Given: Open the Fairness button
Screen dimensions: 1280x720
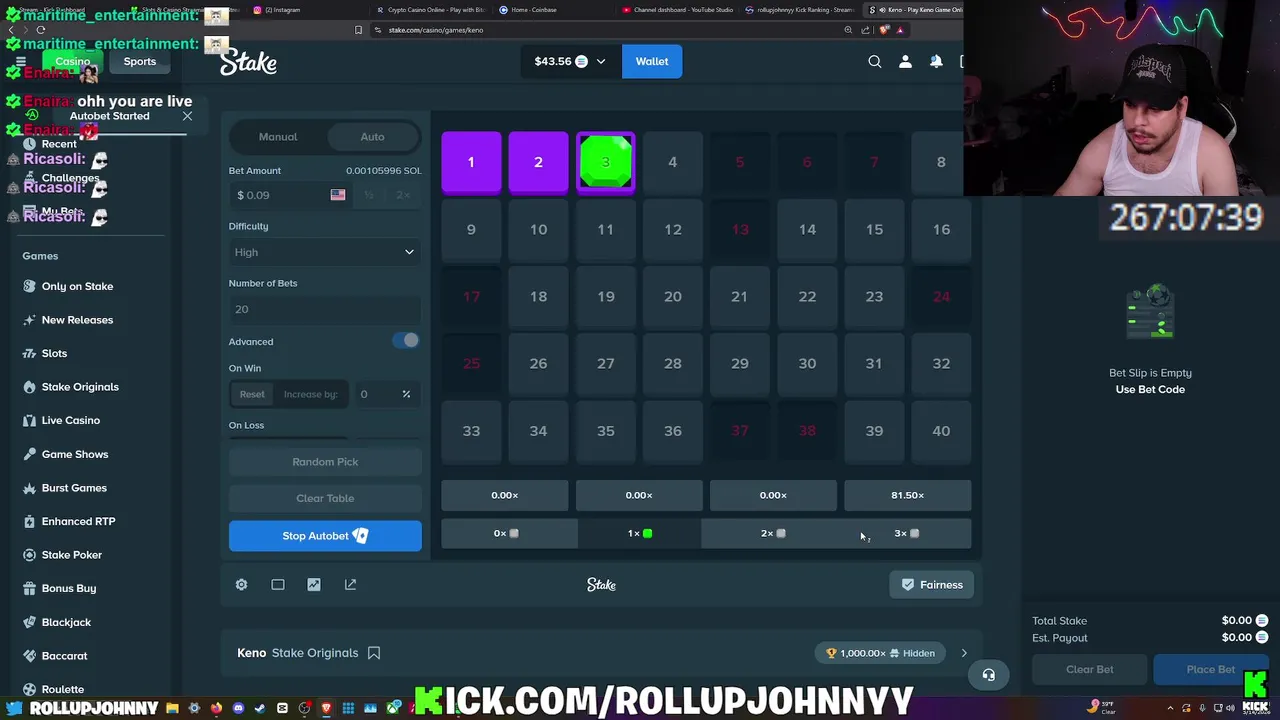Looking at the screenshot, I should (932, 585).
